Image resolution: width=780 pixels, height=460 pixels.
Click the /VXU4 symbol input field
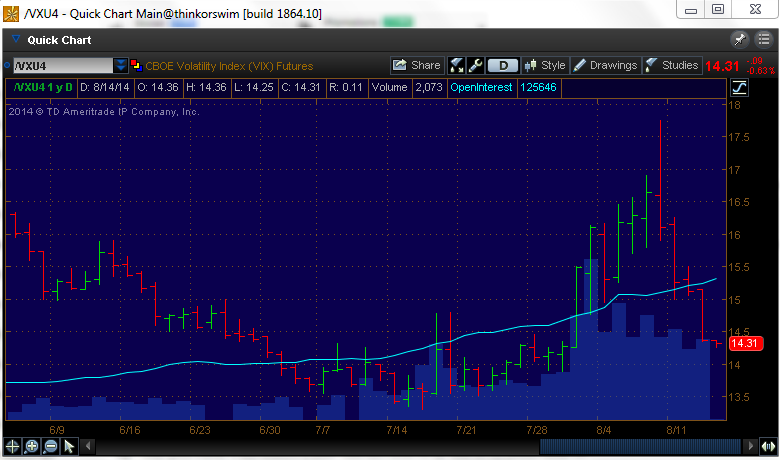coord(62,65)
